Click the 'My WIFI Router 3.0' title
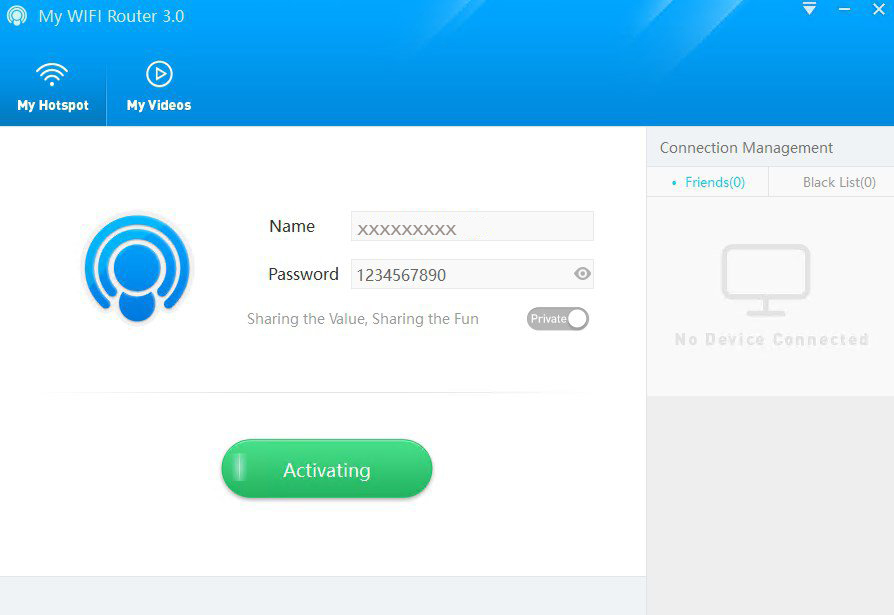The height and width of the screenshot is (615, 894). pyautogui.click(x=111, y=16)
